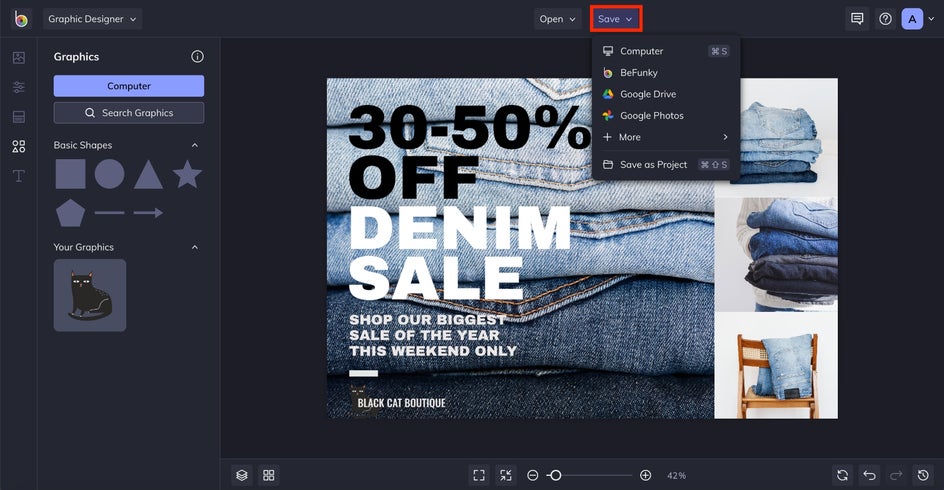Image resolution: width=944 pixels, height=490 pixels.
Task: Click the Your Graphics heading
Action: pos(84,247)
